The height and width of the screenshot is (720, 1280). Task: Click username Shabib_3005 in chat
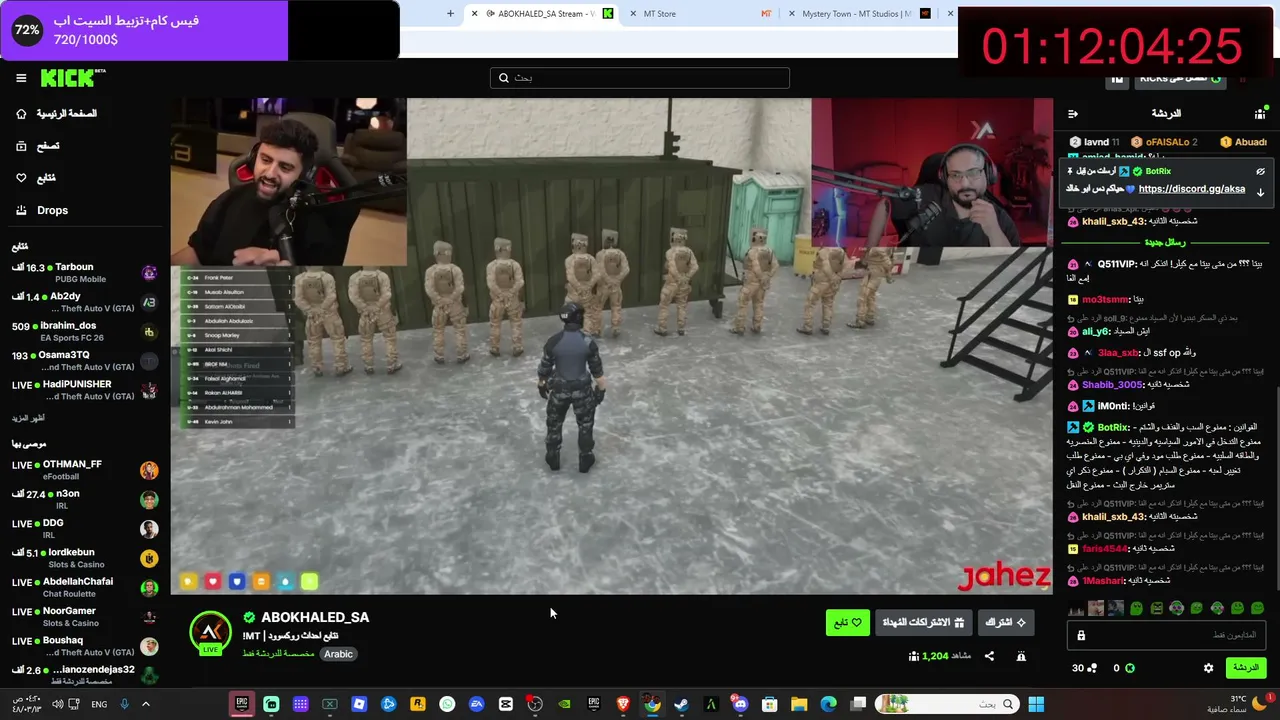pos(1112,385)
